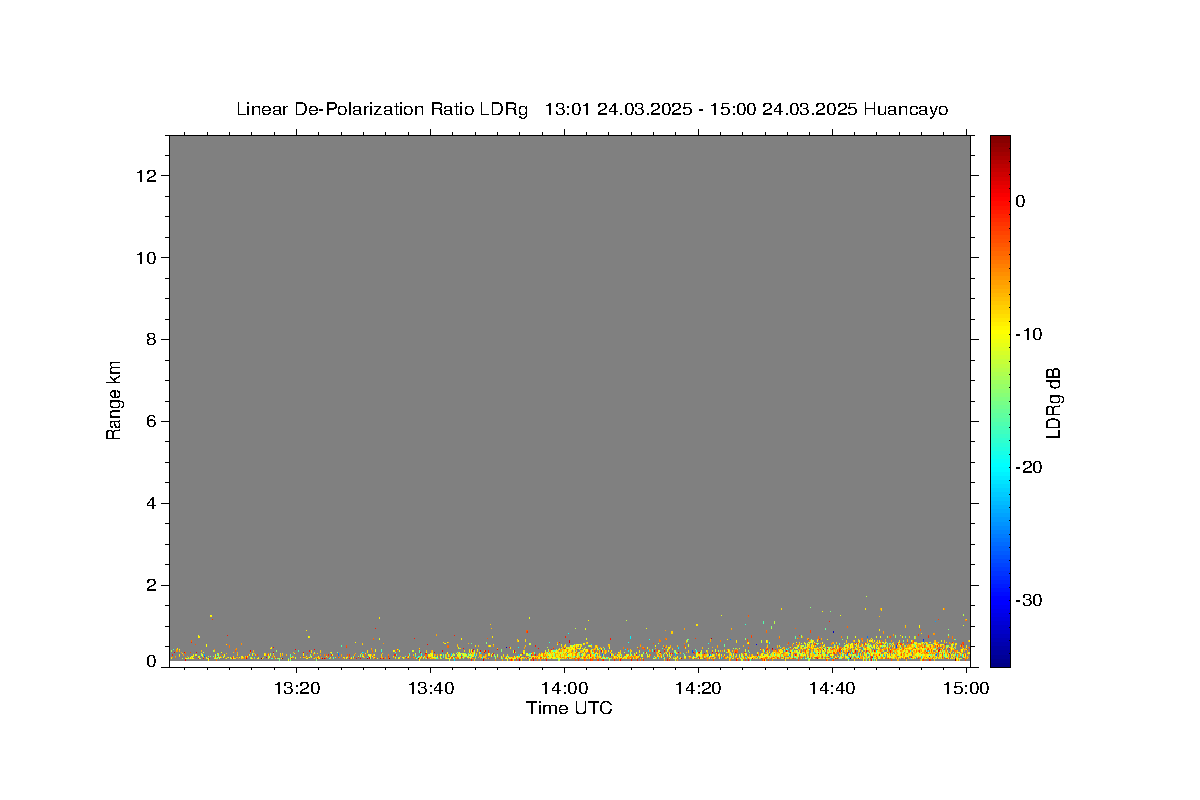
Task: Click the range tick label '12'
Action: (147, 176)
